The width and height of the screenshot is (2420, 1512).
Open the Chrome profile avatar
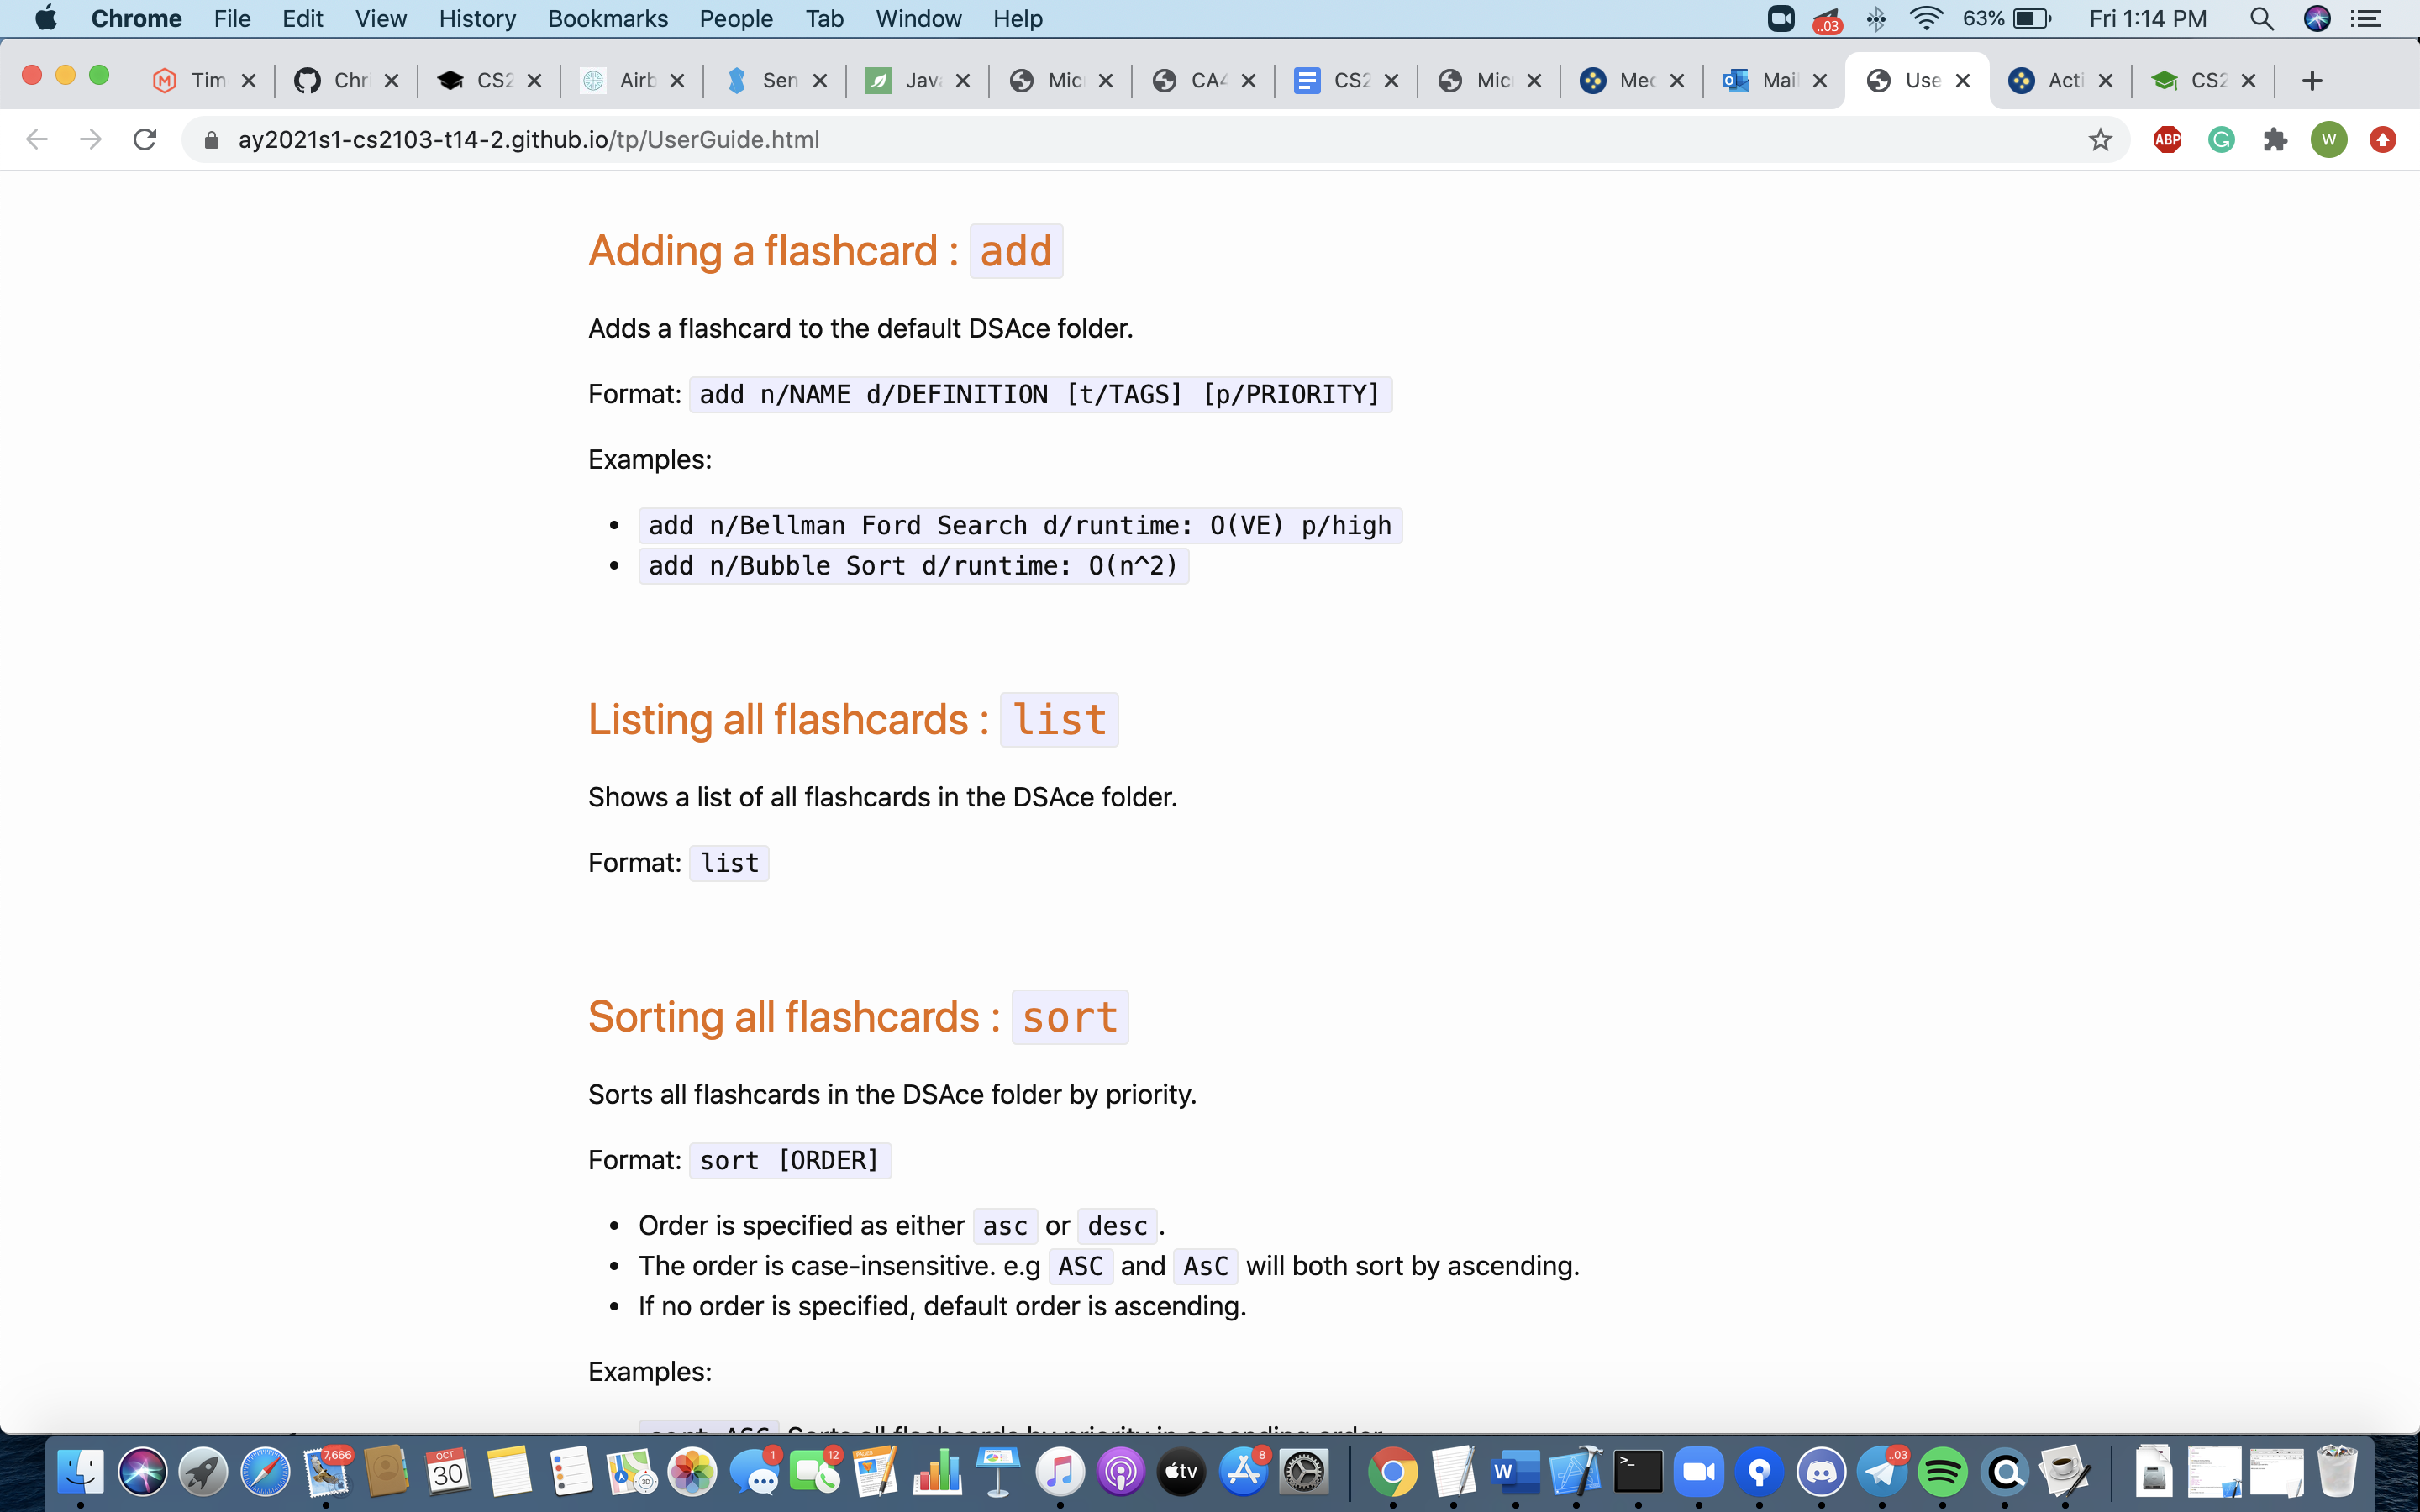click(2328, 140)
